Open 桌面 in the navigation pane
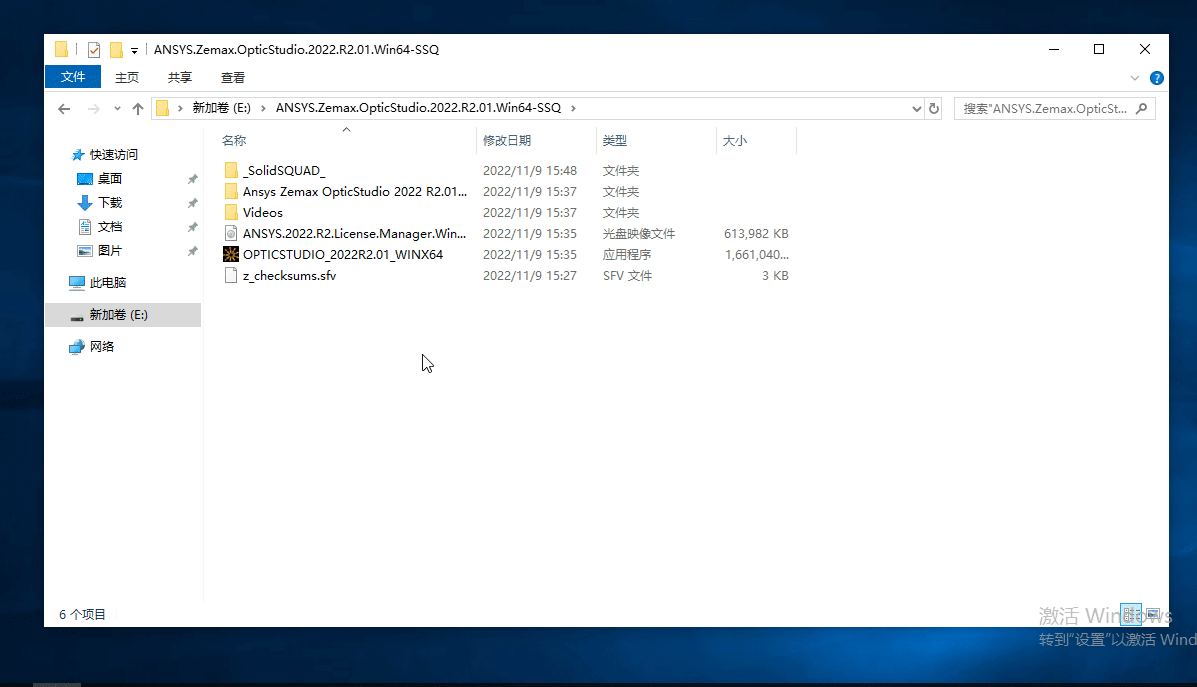The width and height of the screenshot is (1197, 687). pos(109,179)
